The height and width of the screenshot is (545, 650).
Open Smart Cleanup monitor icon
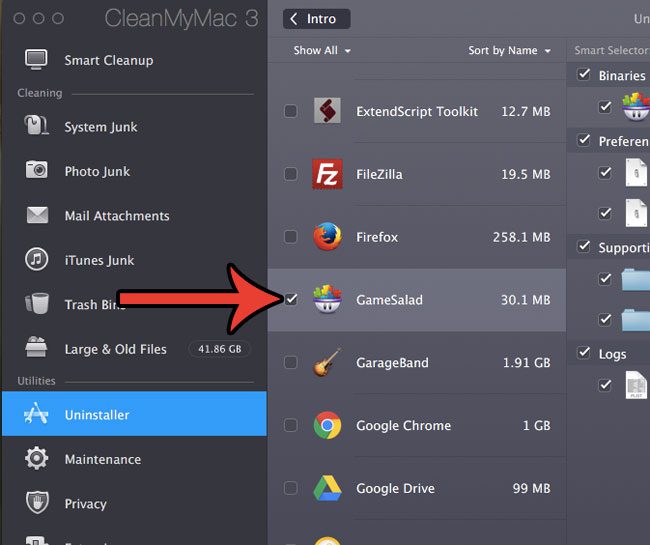pos(36,60)
